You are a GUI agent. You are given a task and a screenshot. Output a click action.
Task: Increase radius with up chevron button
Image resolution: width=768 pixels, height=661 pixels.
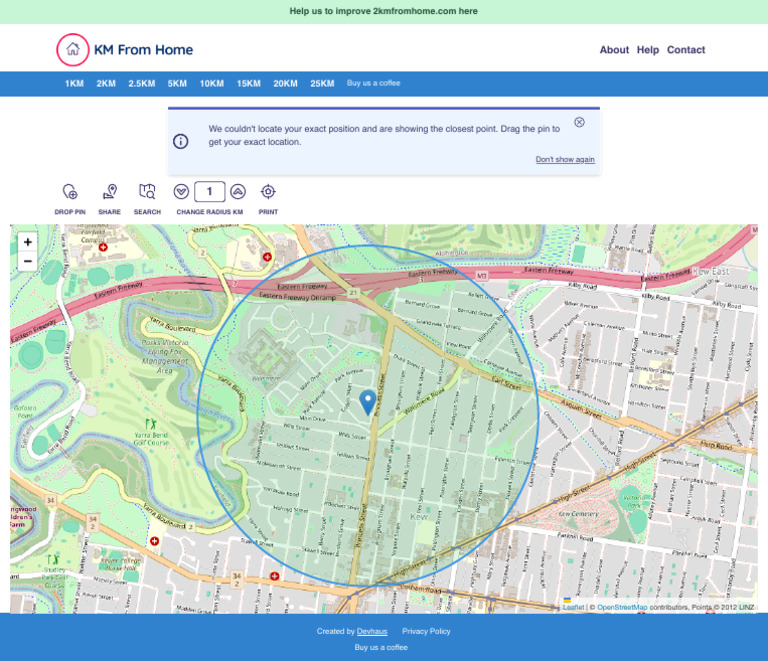pyautogui.click(x=238, y=191)
